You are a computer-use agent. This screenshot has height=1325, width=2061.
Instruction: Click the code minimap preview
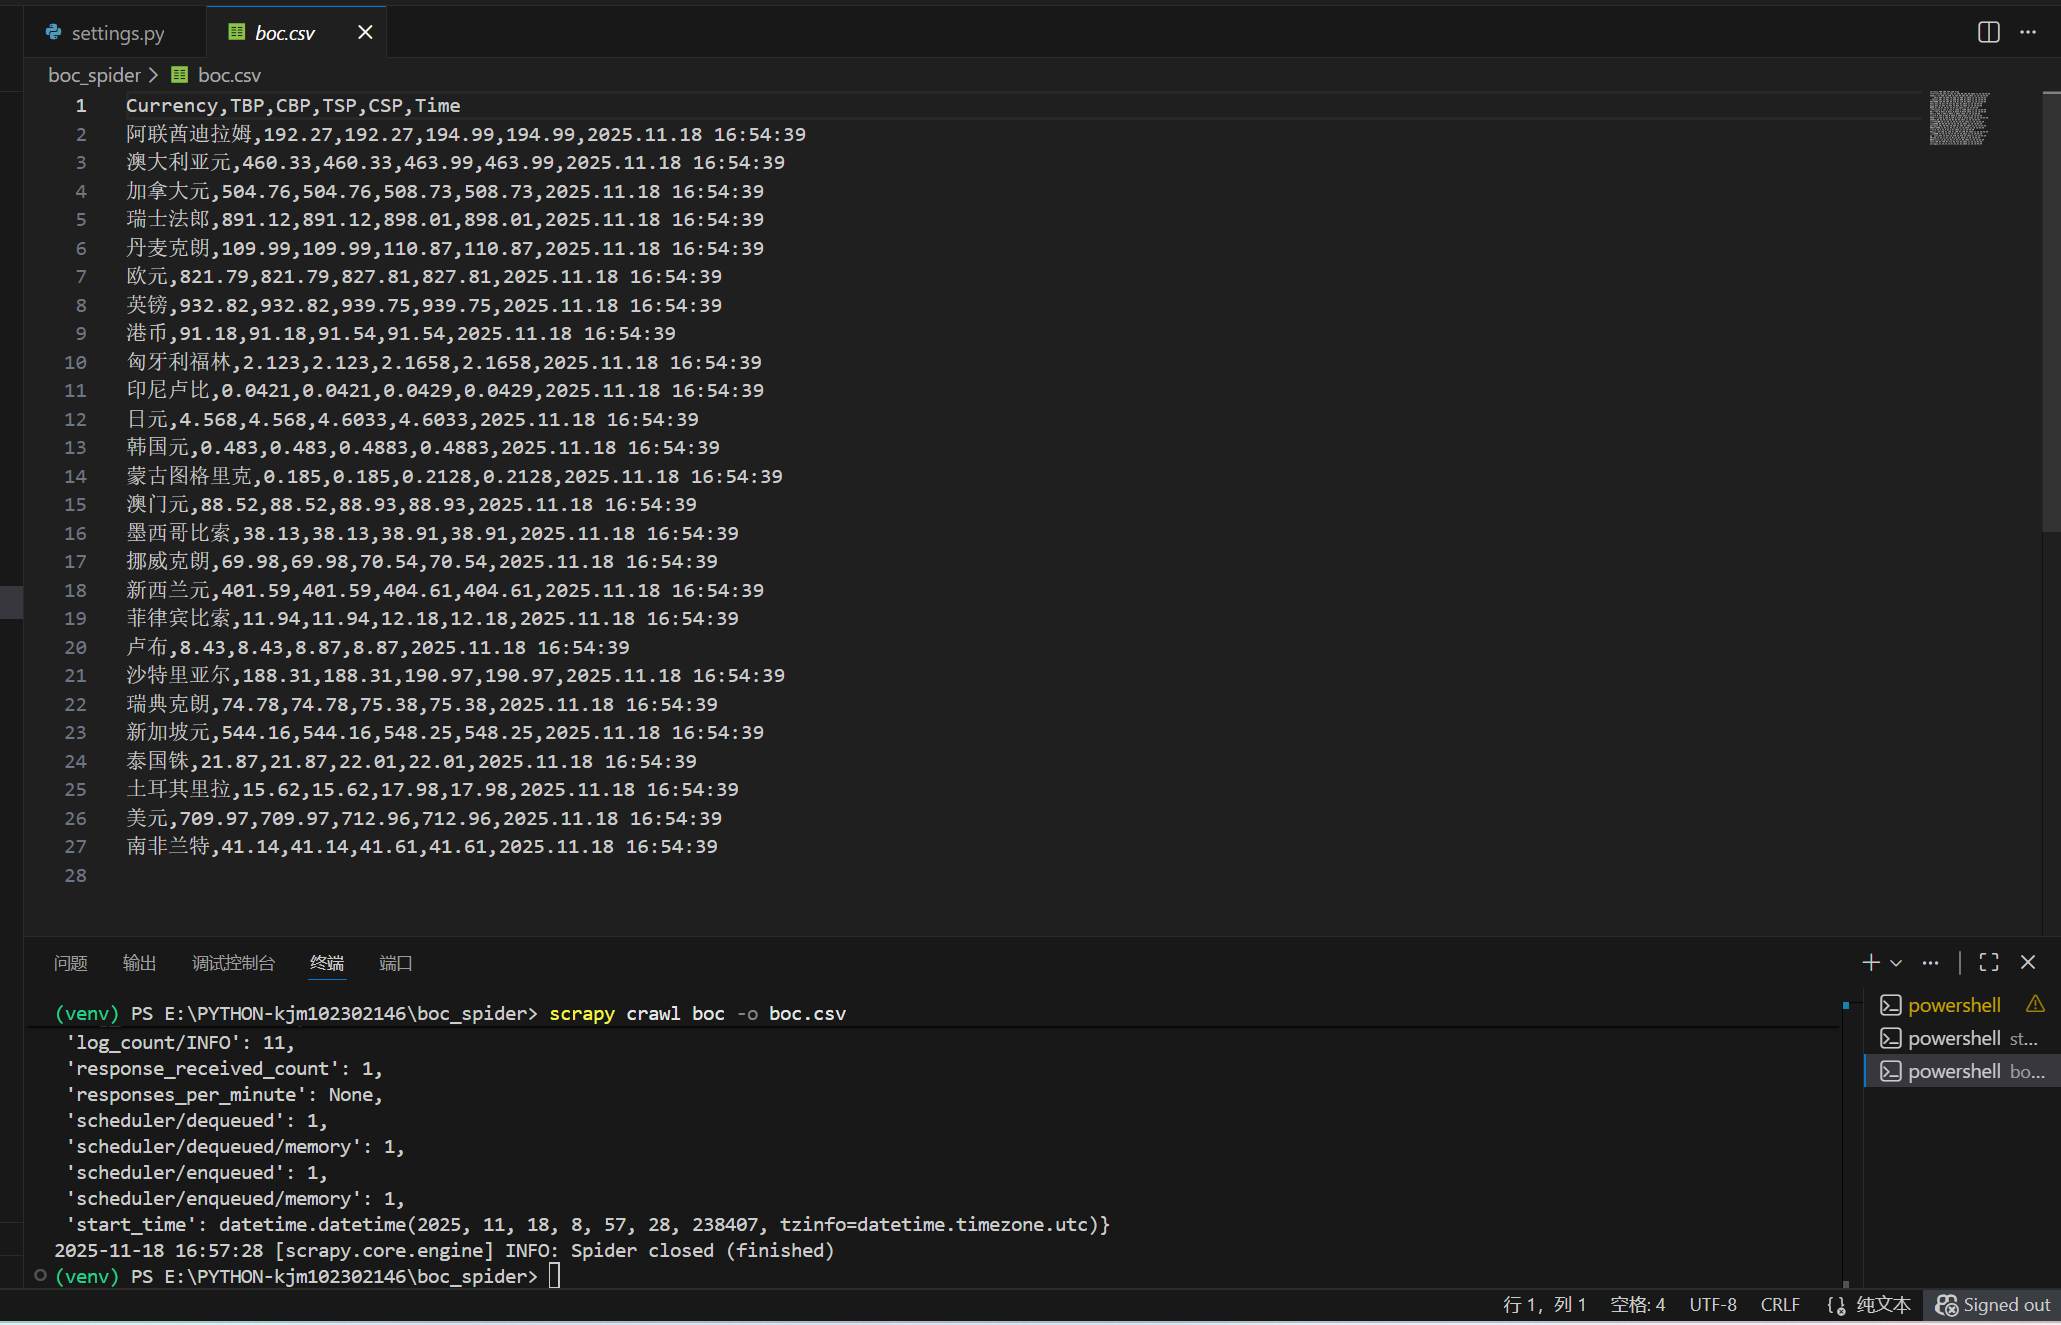(1958, 118)
